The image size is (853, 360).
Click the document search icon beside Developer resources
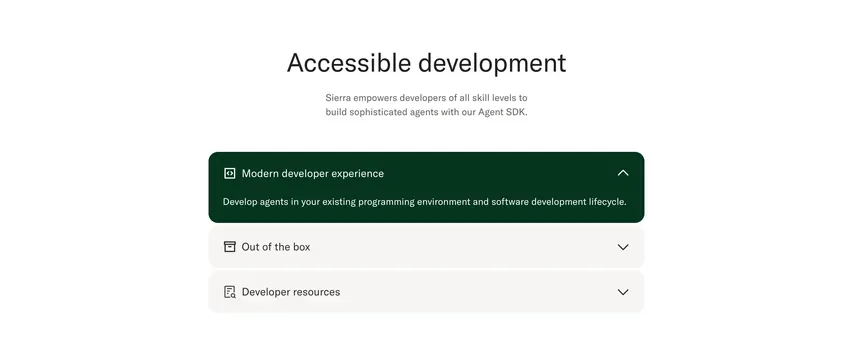pos(230,292)
